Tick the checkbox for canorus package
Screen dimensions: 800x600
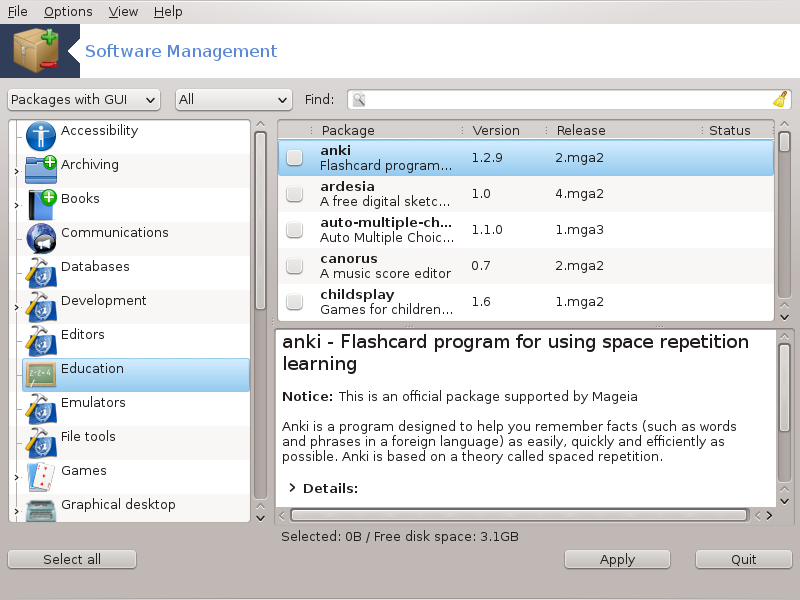[x=294, y=266]
